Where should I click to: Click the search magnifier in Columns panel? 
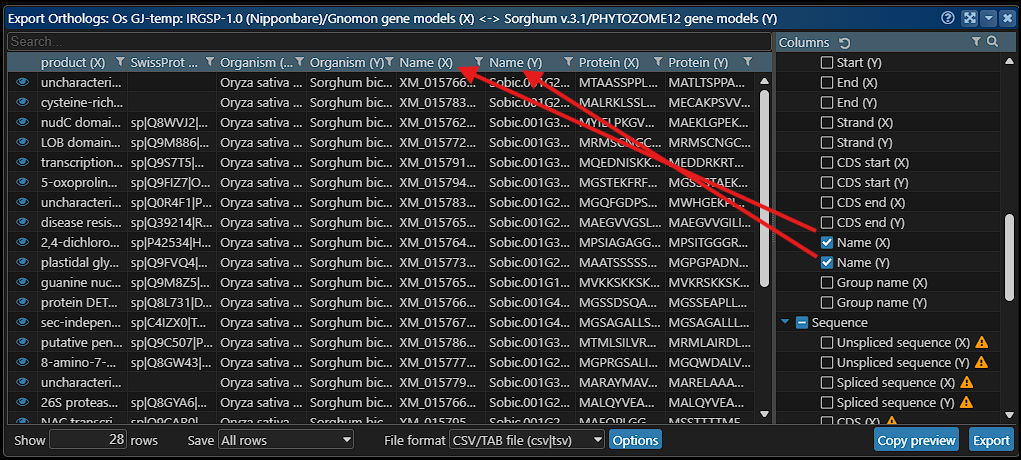pyautogui.click(x=992, y=42)
